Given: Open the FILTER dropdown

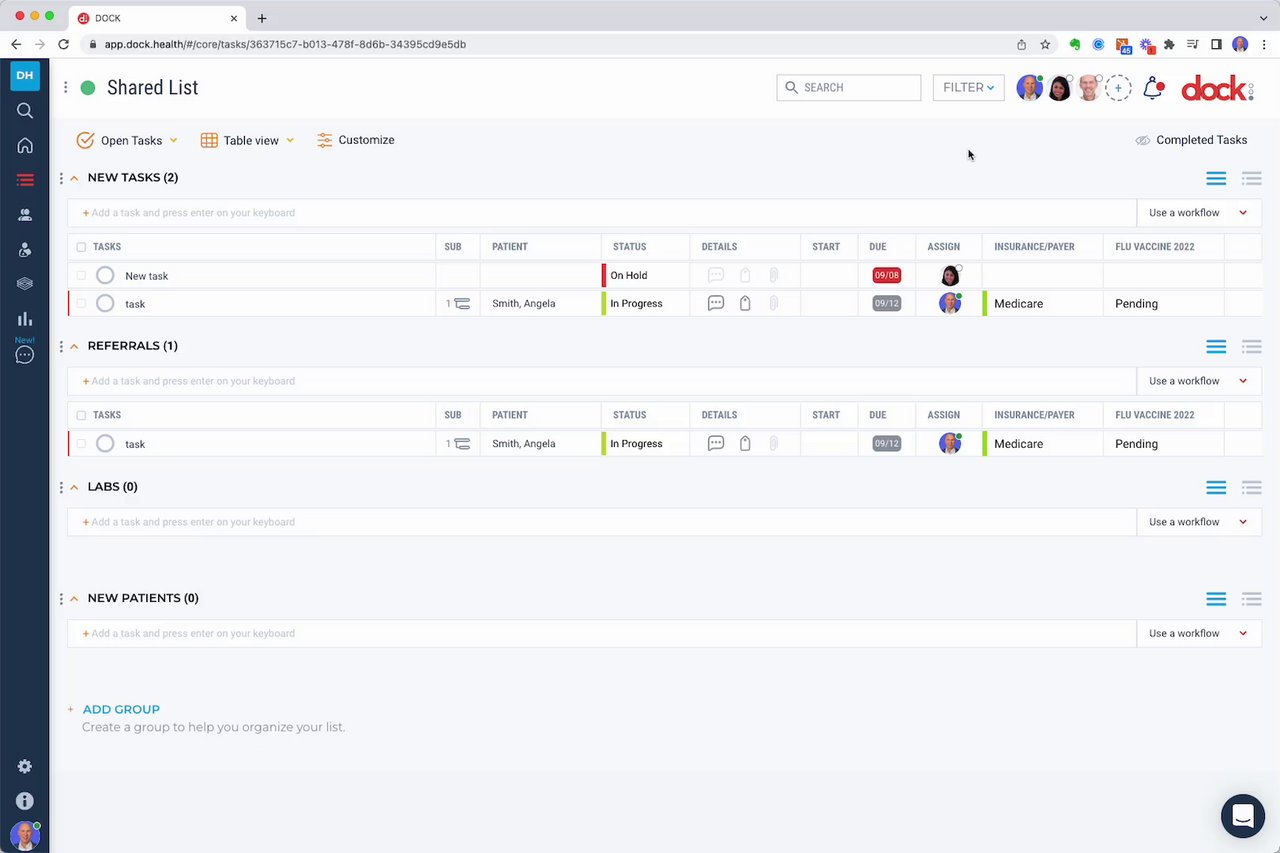Looking at the screenshot, I should point(968,88).
